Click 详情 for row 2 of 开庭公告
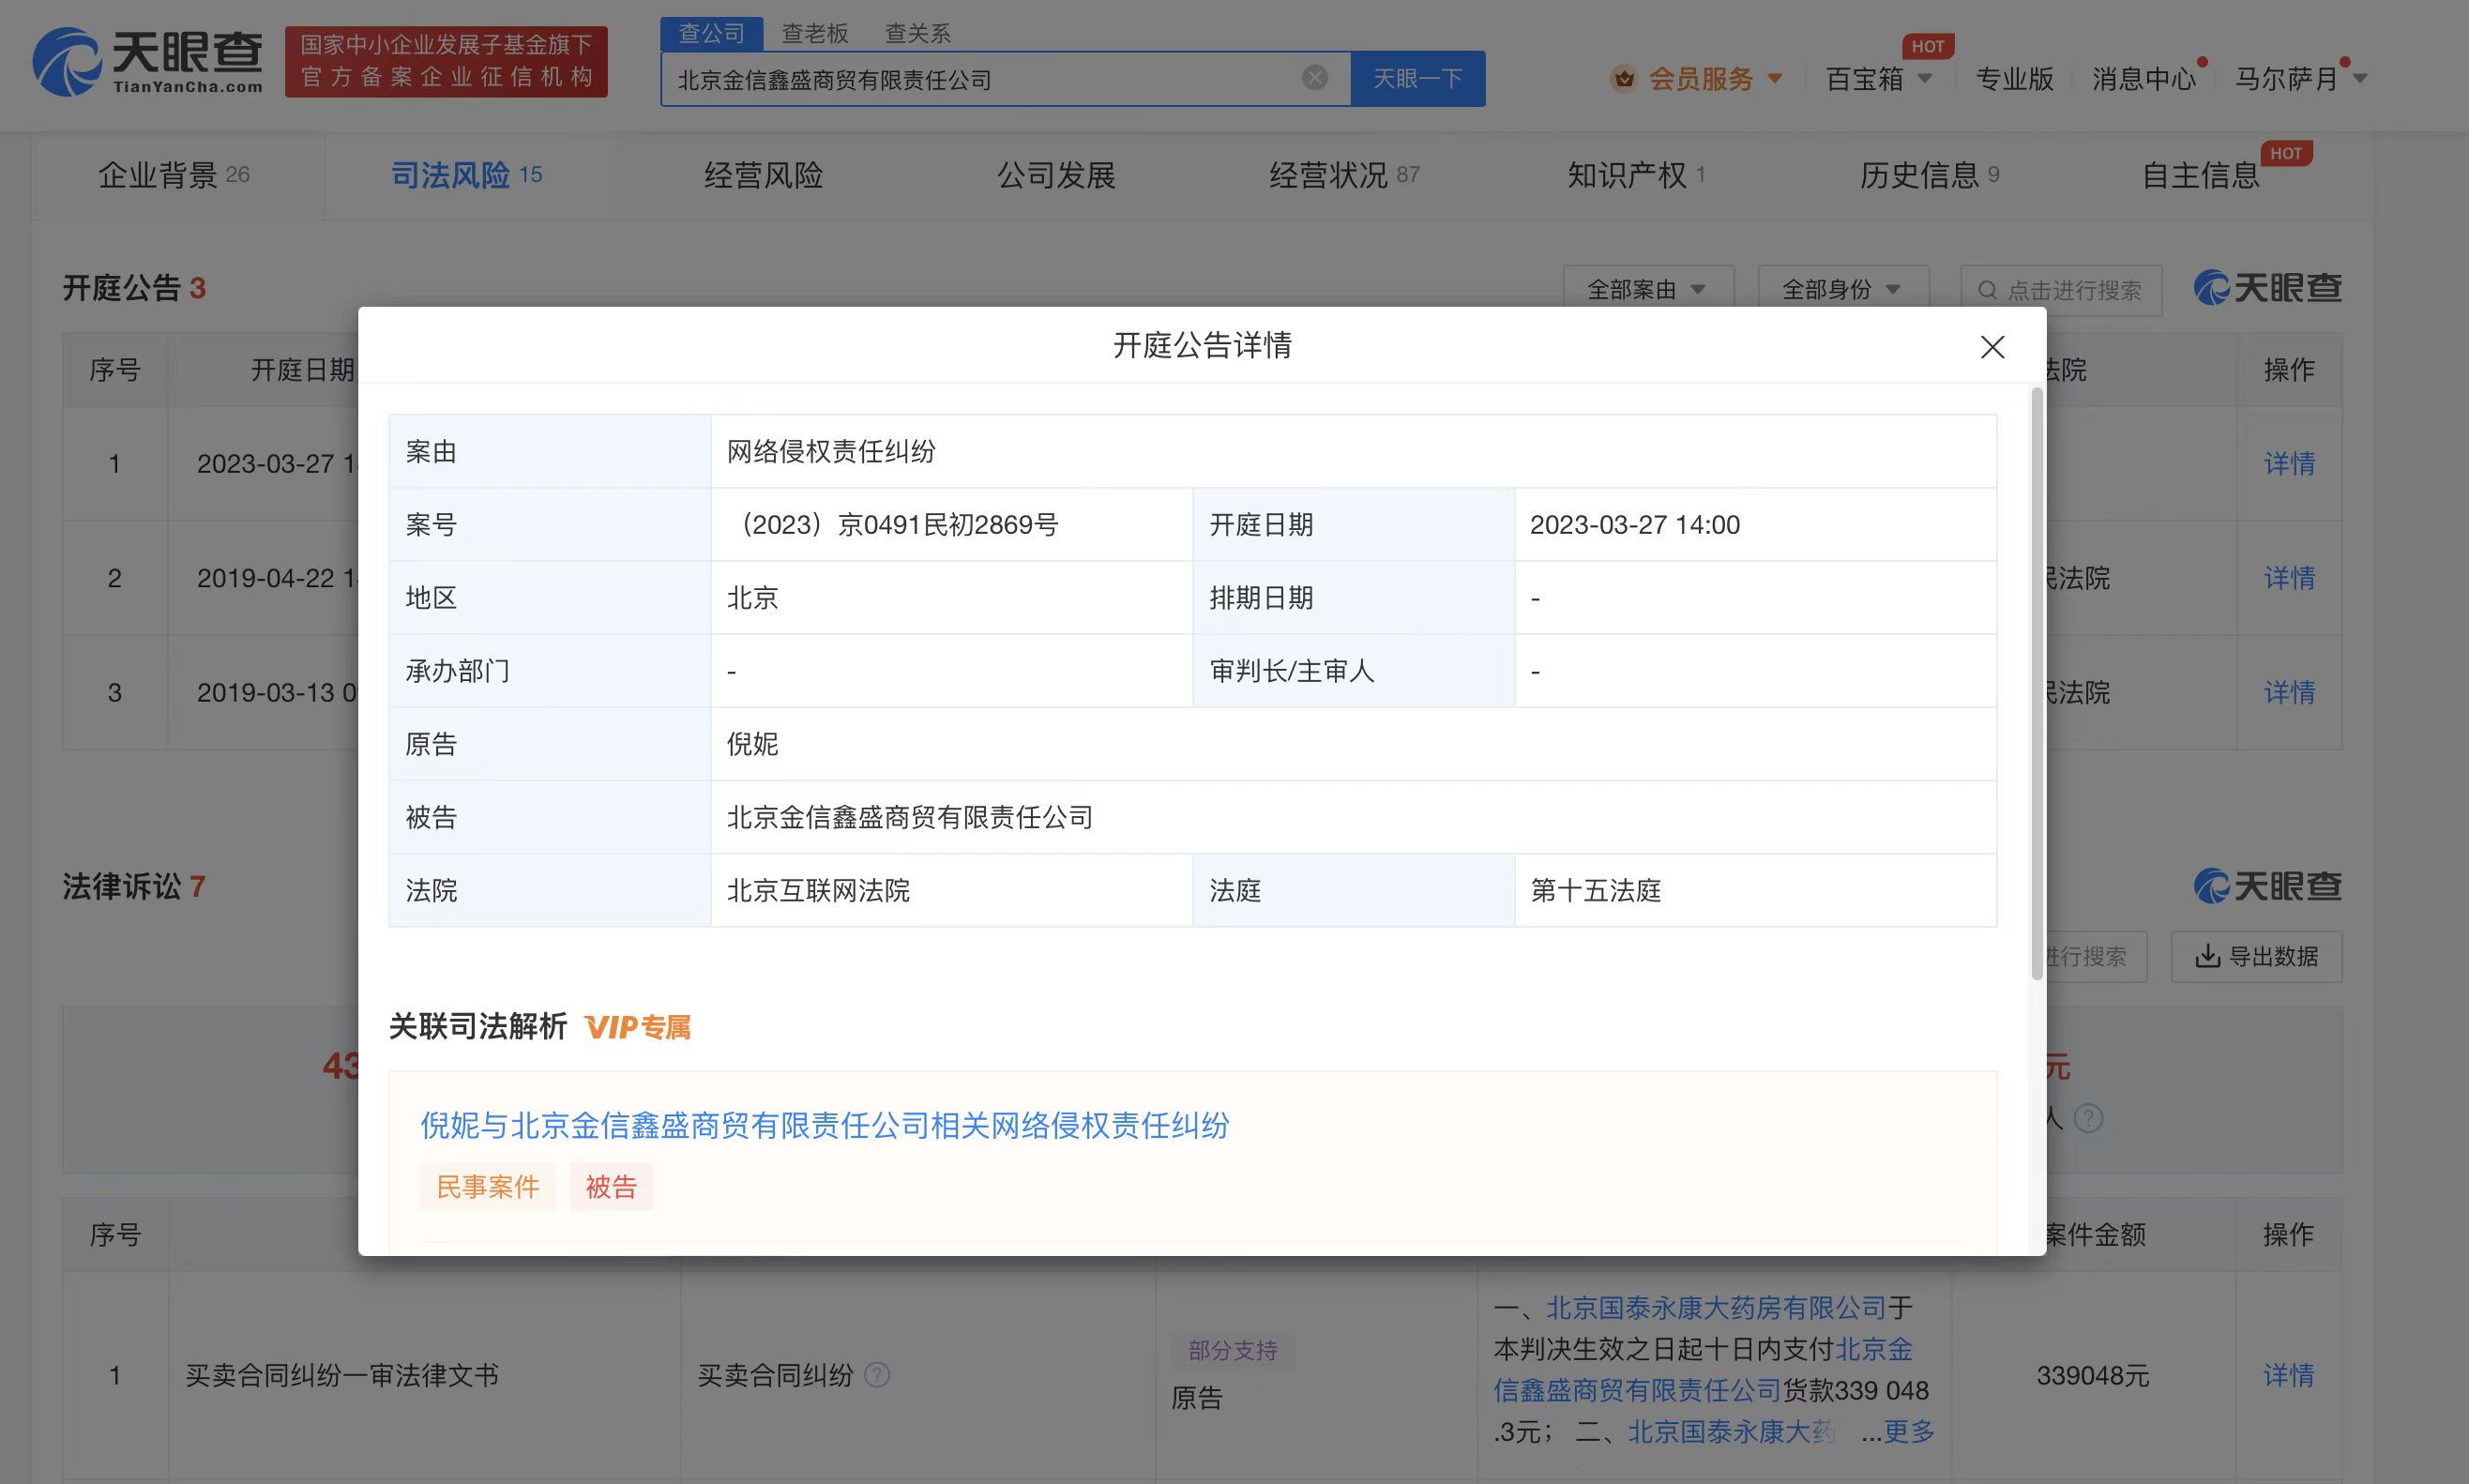 (x=2289, y=577)
